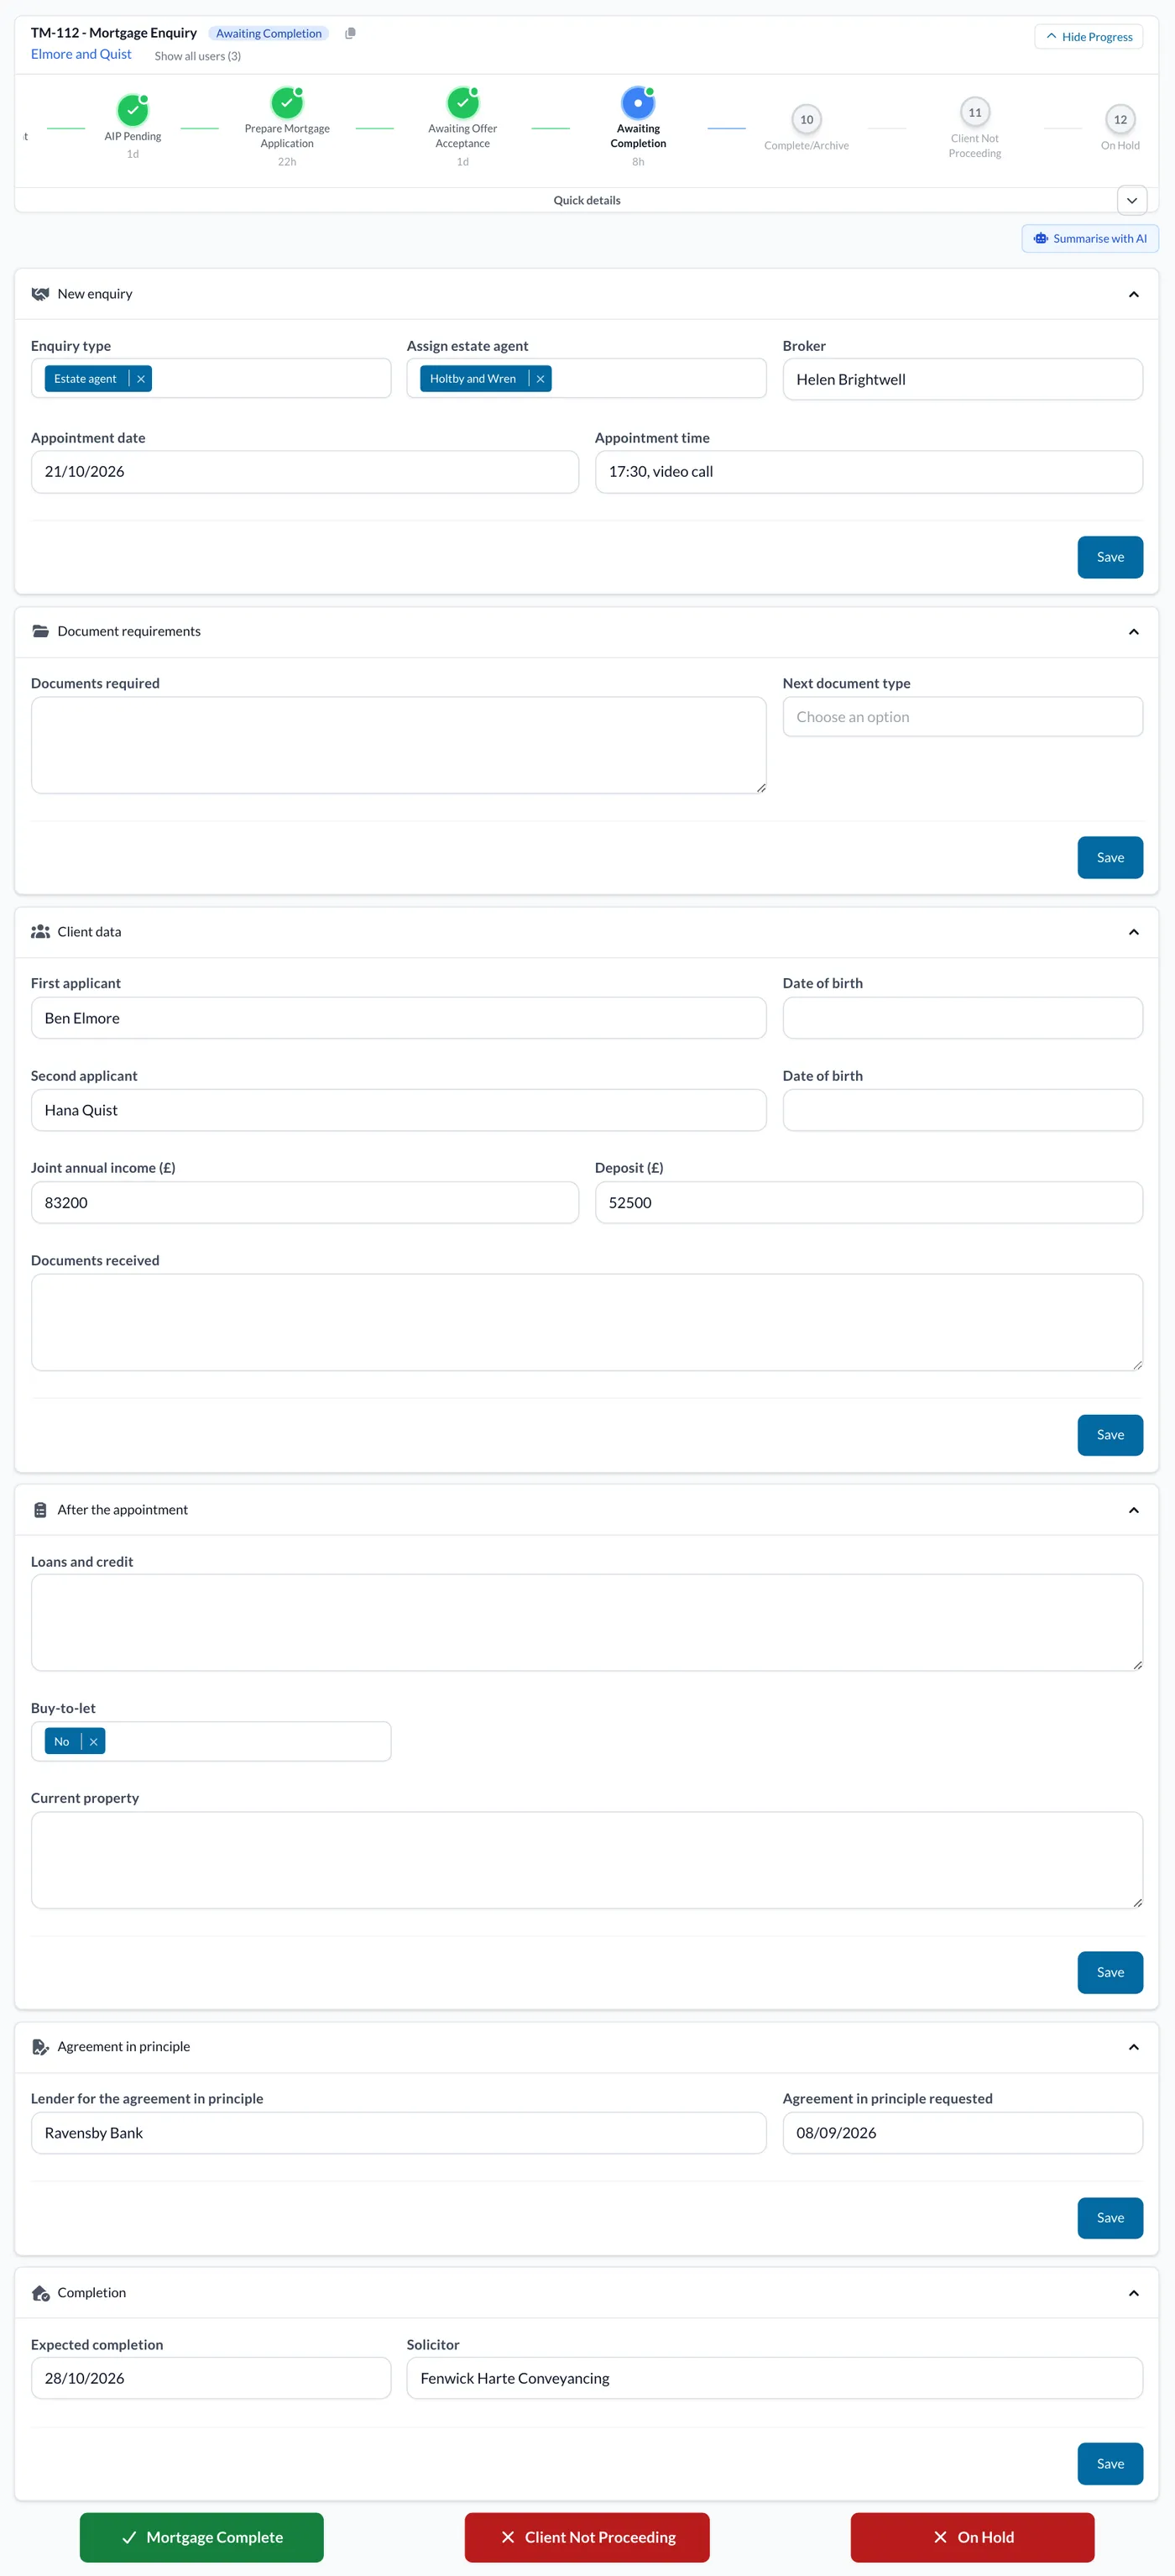Click the Expected completion date field
This screenshot has height=2576, width=1175.
211,2378
